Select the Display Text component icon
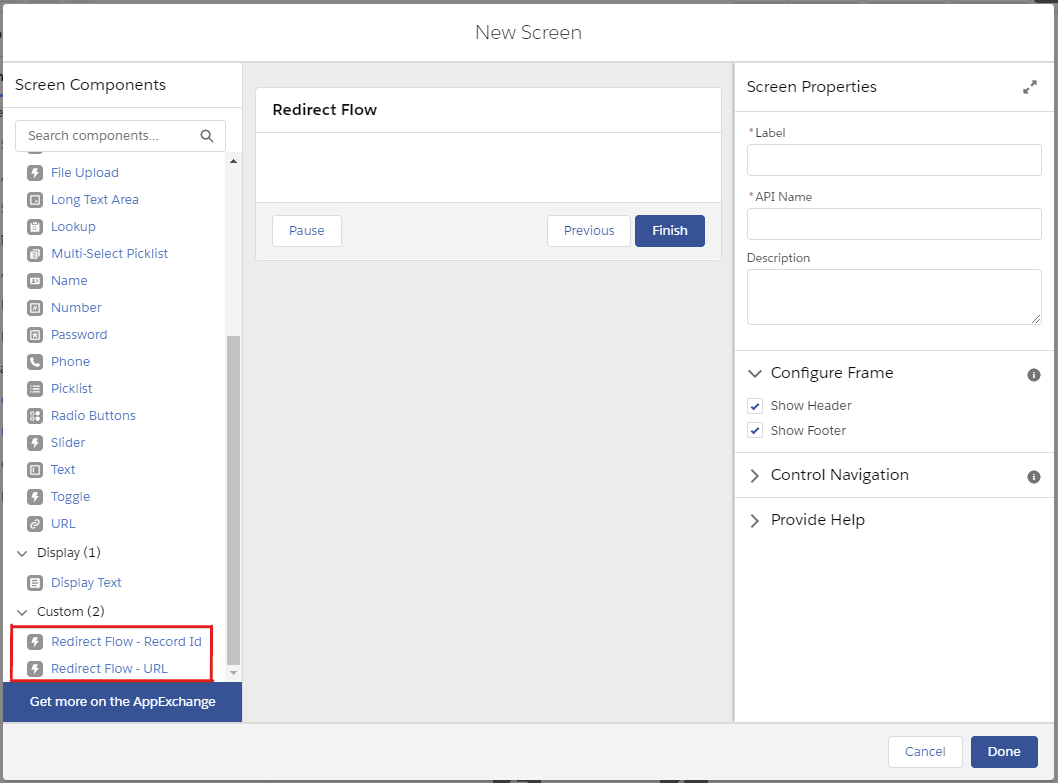 [37, 582]
